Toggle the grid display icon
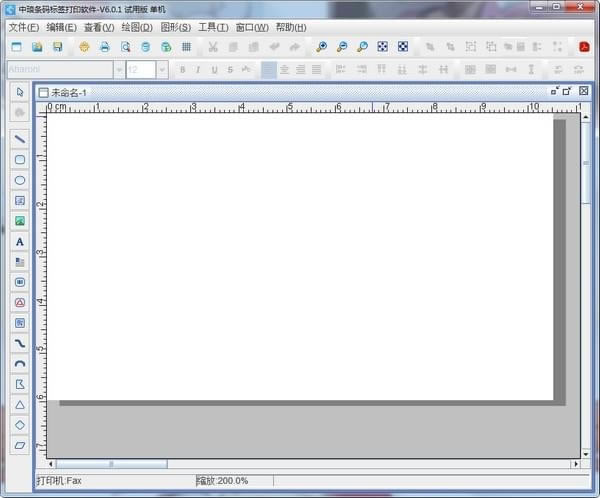 click(x=186, y=47)
